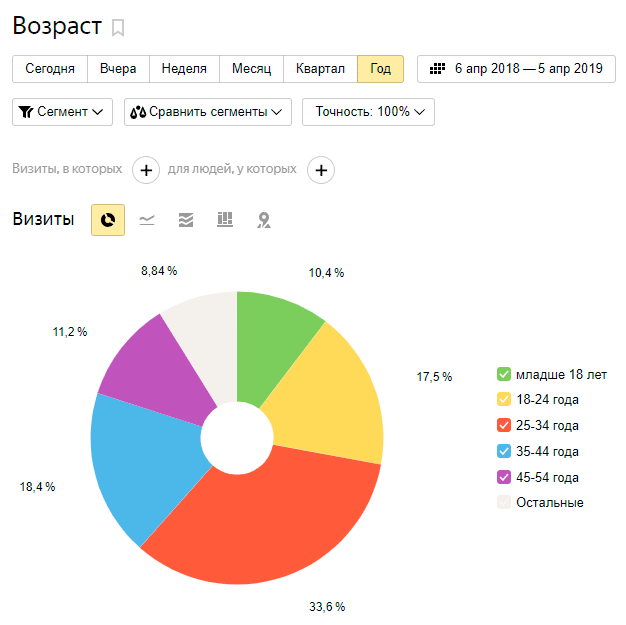The width and height of the screenshot is (626, 625).
Task: Add visit condition plus button
Action: coord(146,170)
